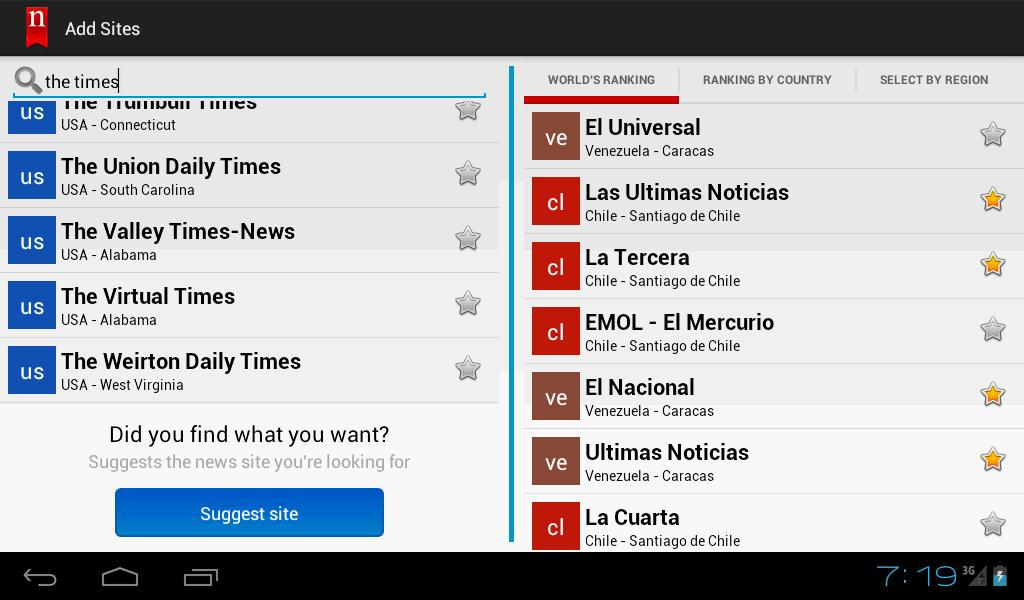Open the ve icon for El Universal
1024x600 pixels.
tap(556, 136)
